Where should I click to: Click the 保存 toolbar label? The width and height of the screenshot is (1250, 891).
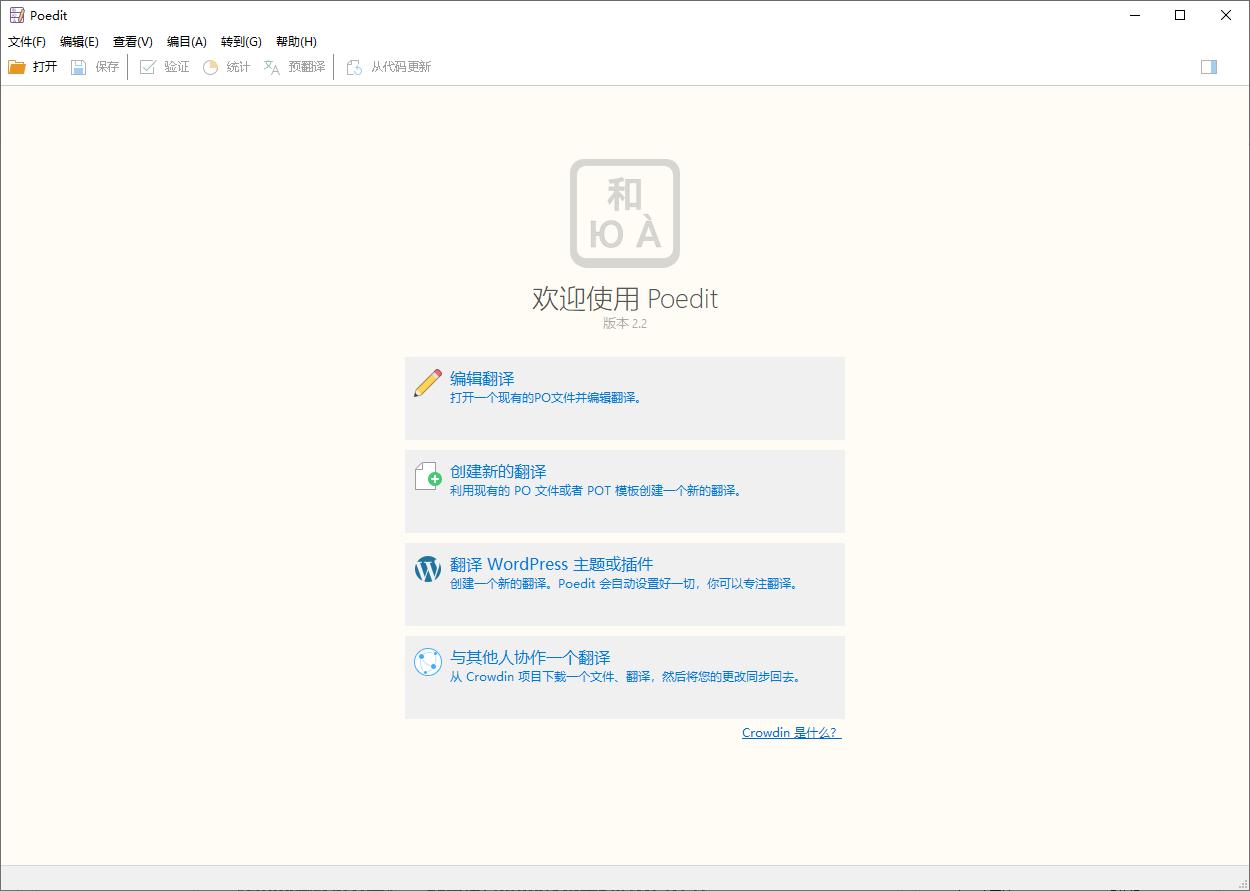point(107,67)
